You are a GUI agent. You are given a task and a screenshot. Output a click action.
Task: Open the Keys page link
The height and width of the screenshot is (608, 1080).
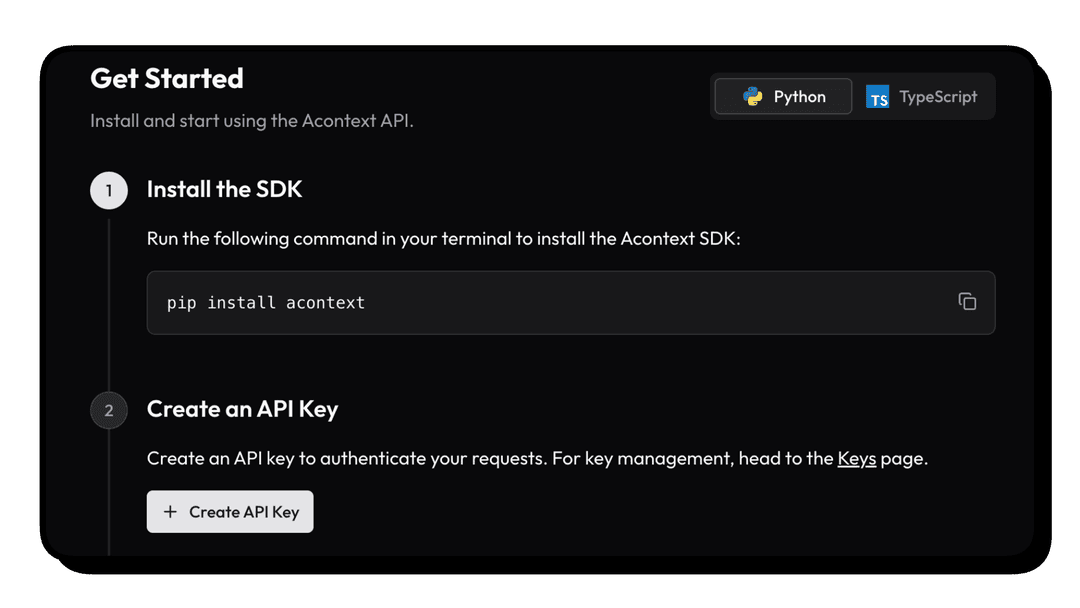pos(856,459)
